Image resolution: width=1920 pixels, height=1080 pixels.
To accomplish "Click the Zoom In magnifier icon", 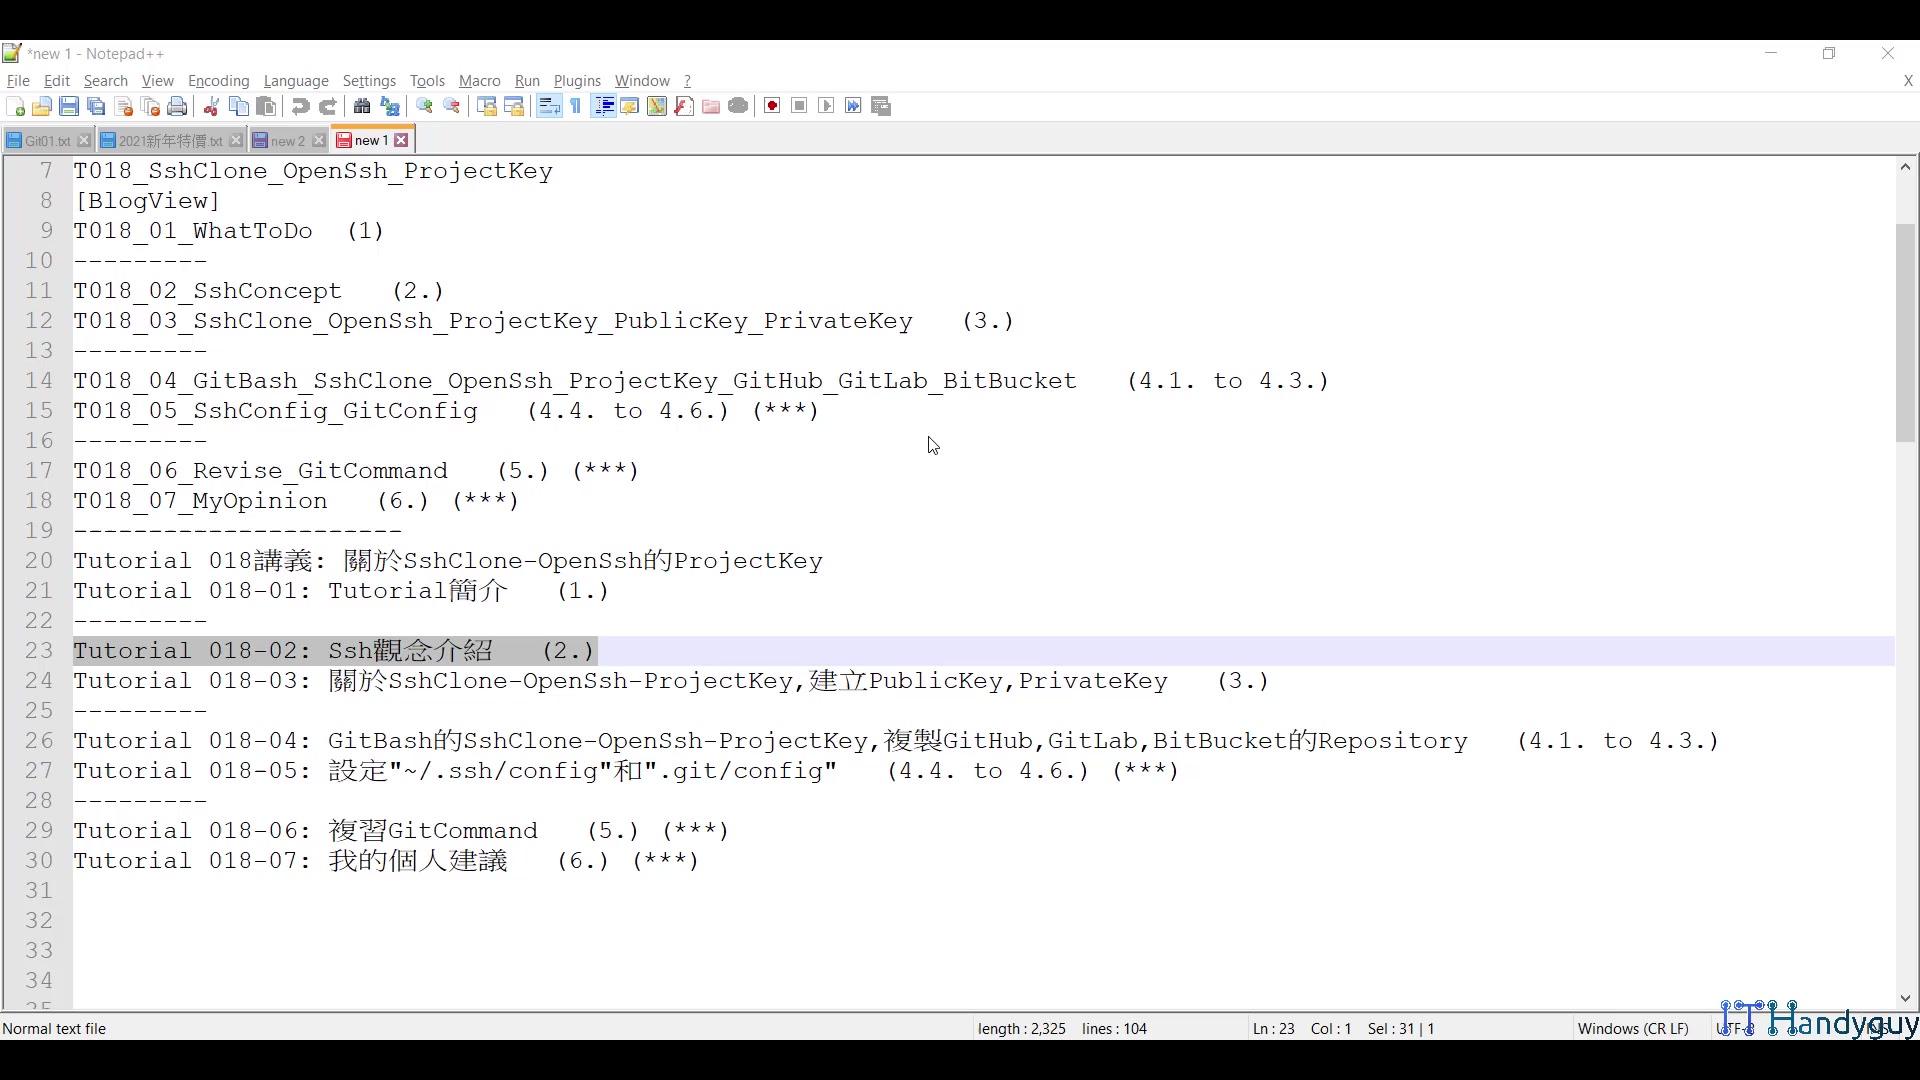I will (x=425, y=106).
